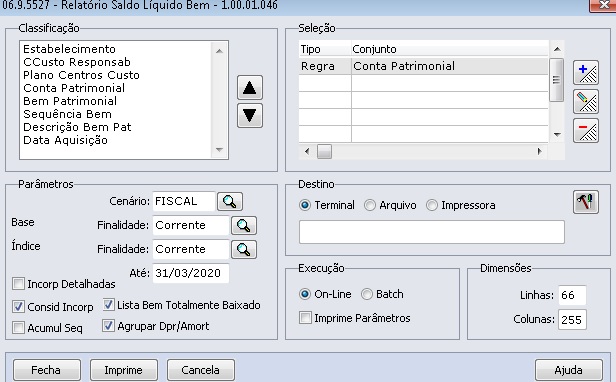This screenshot has width=616, height=382.
Task: Select Descrição Bem Pat list item
Action: pos(77,127)
